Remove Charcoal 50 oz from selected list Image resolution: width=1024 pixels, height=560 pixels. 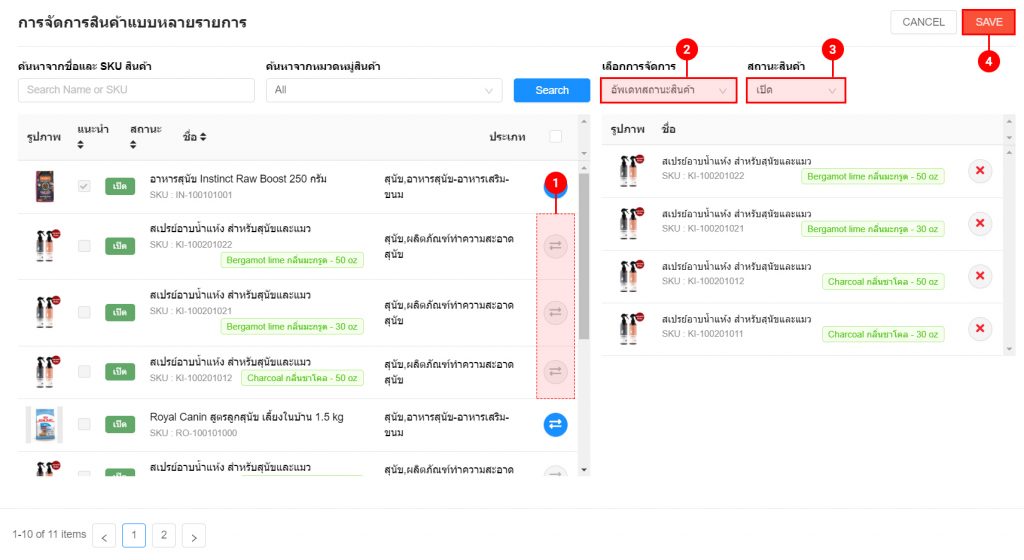[980, 276]
